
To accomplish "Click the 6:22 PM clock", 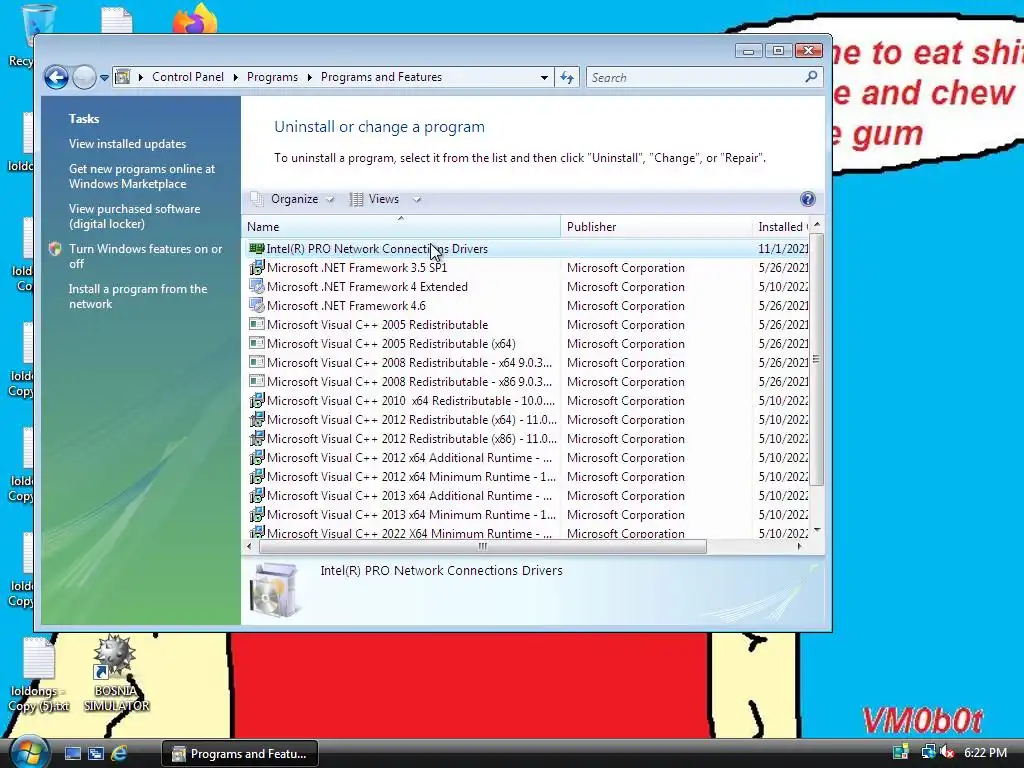I will coord(985,753).
